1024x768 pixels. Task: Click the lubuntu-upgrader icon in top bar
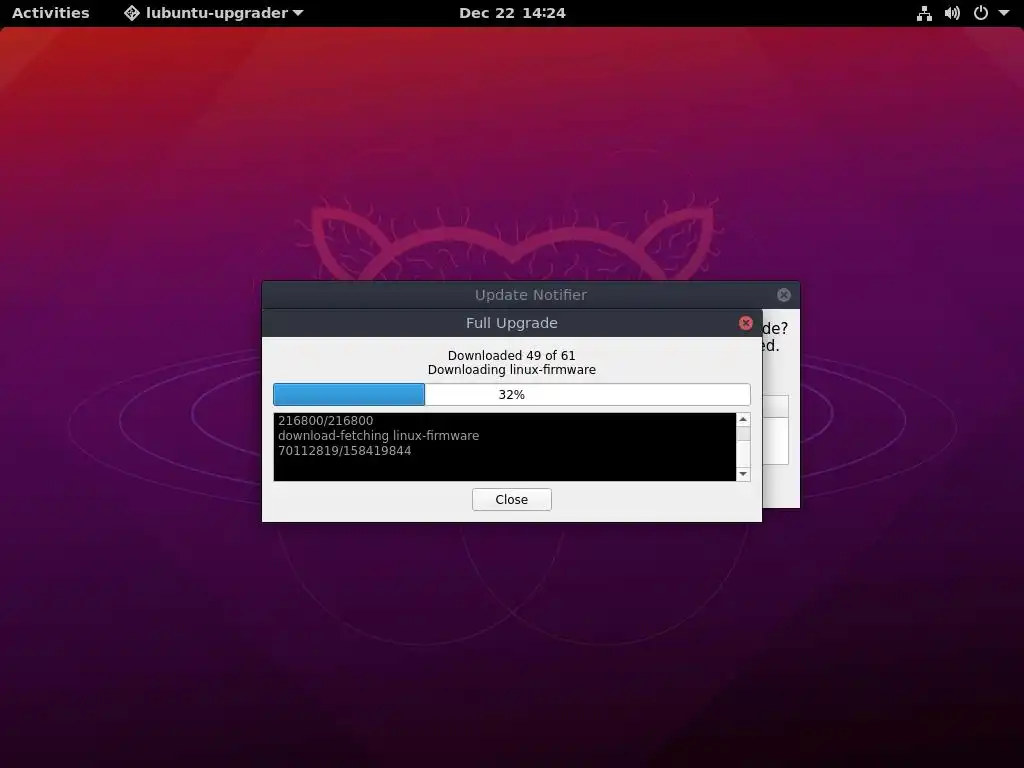(x=131, y=13)
